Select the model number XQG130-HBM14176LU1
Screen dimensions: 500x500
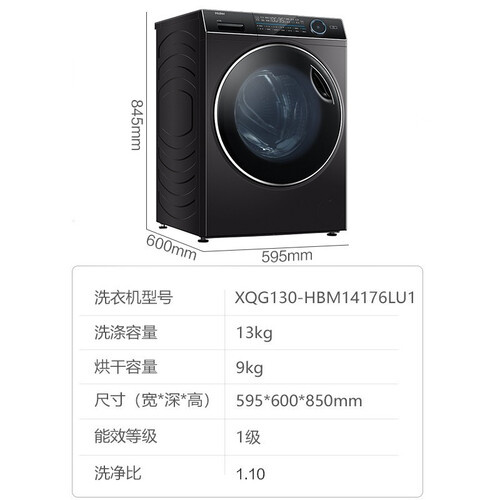(x=325, y=297)
